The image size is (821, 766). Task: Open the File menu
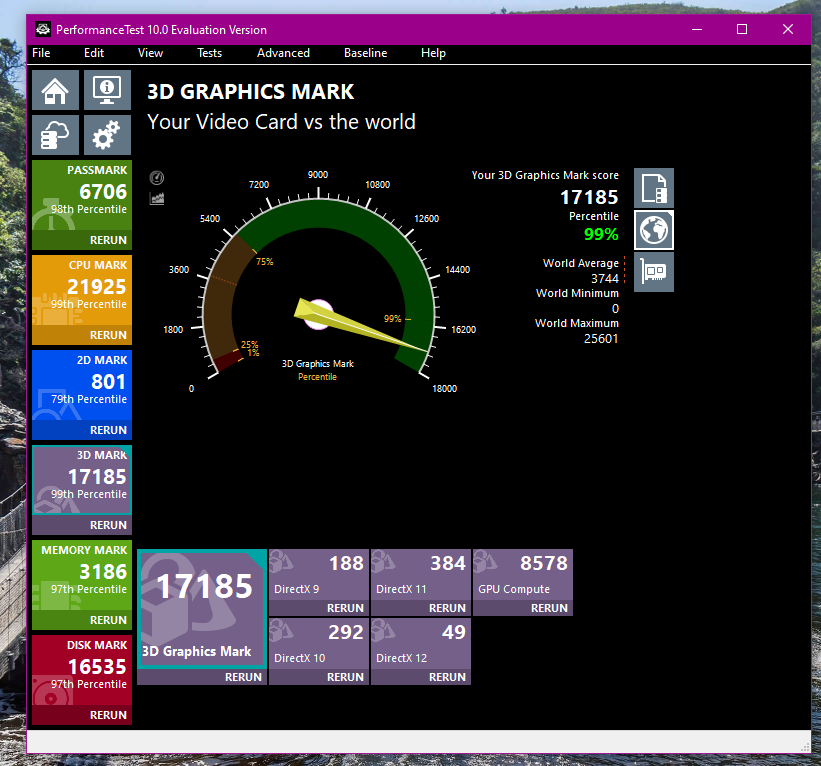point(41,53)
